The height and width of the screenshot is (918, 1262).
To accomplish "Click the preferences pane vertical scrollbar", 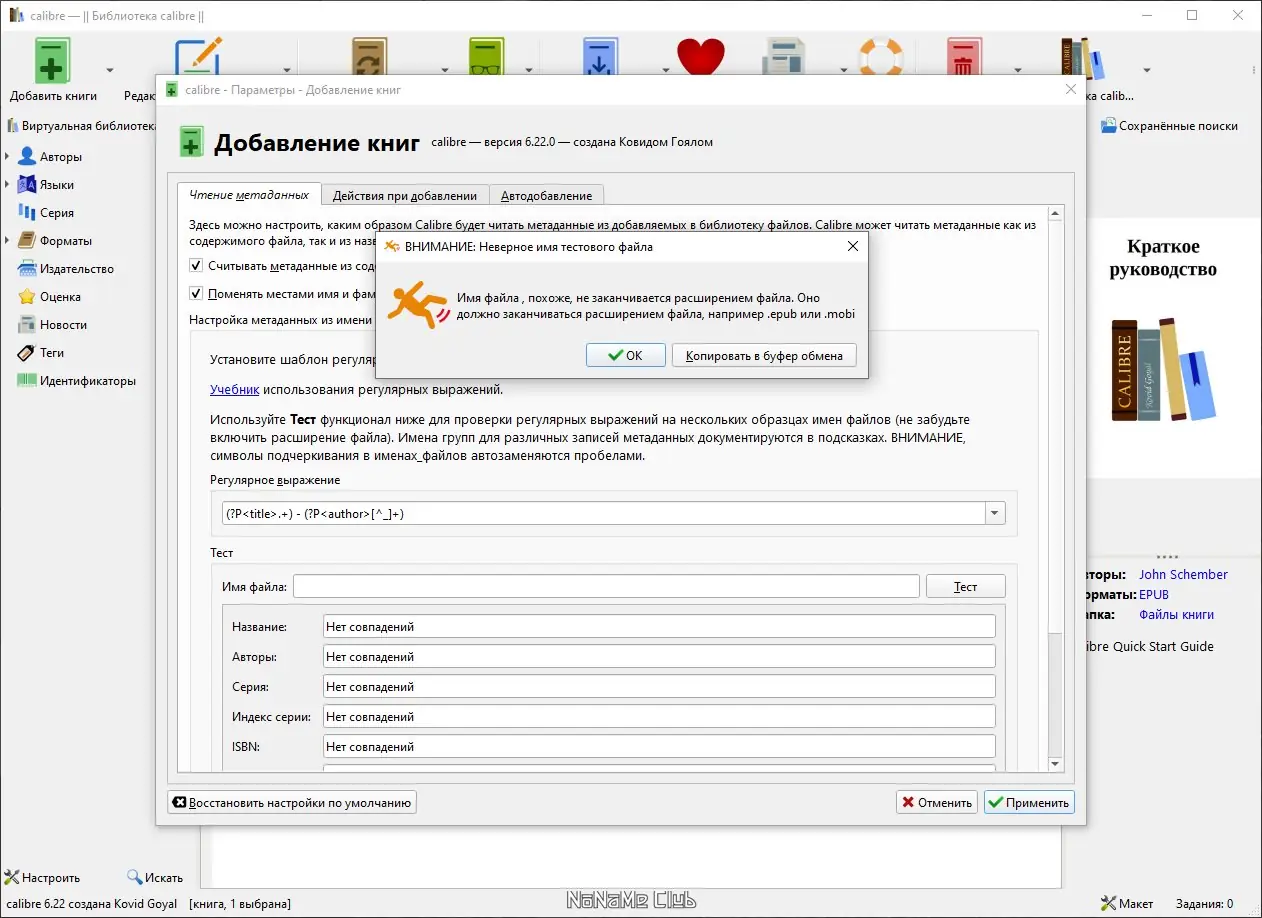I will click(1054, 489).
